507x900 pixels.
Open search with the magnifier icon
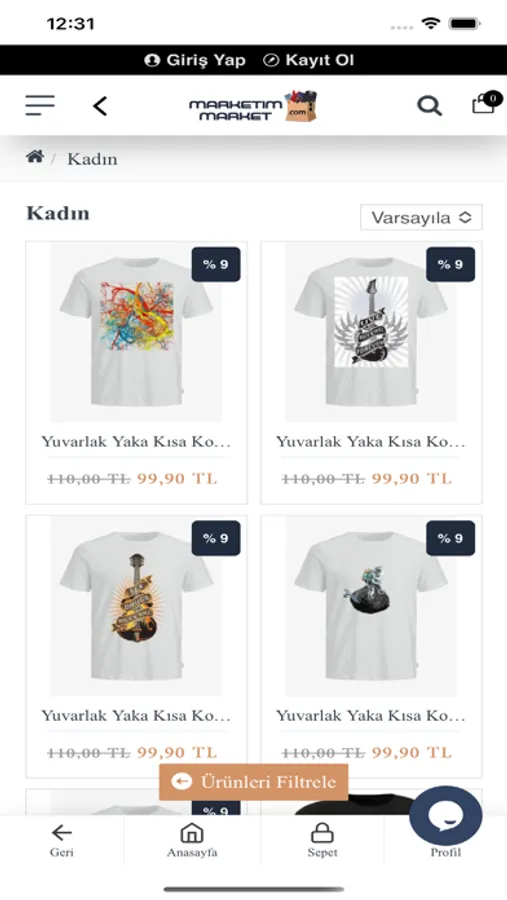click(429, 106)
